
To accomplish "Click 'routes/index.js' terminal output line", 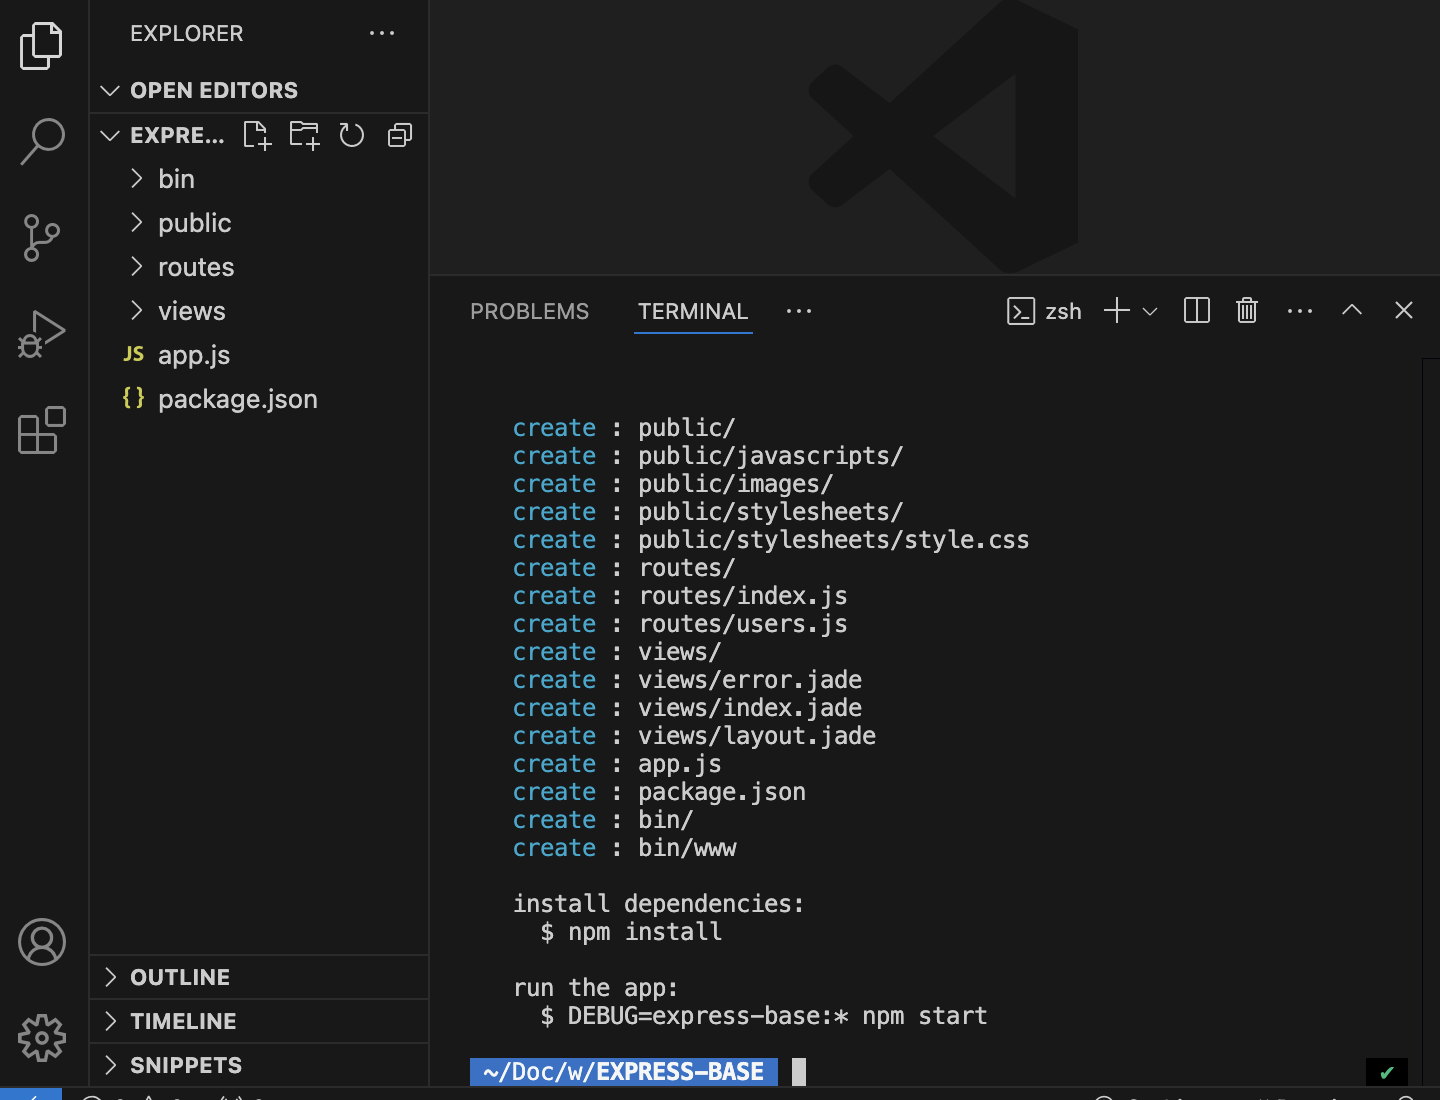I will click(x=743, y=596).
